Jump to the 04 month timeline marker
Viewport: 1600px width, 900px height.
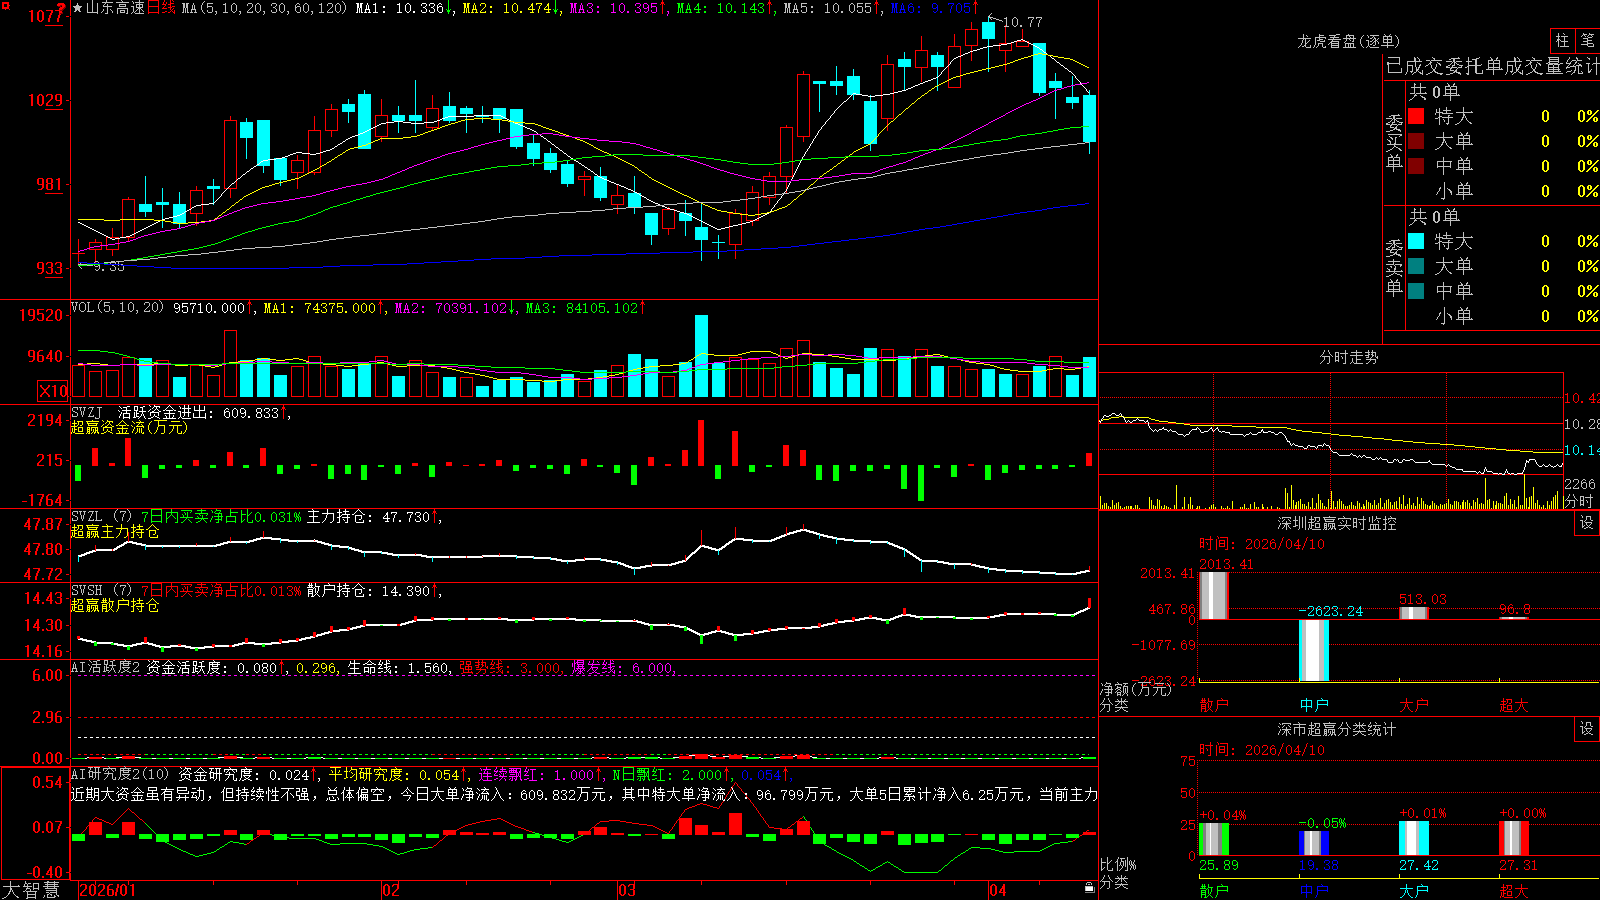tap(998, 889)
